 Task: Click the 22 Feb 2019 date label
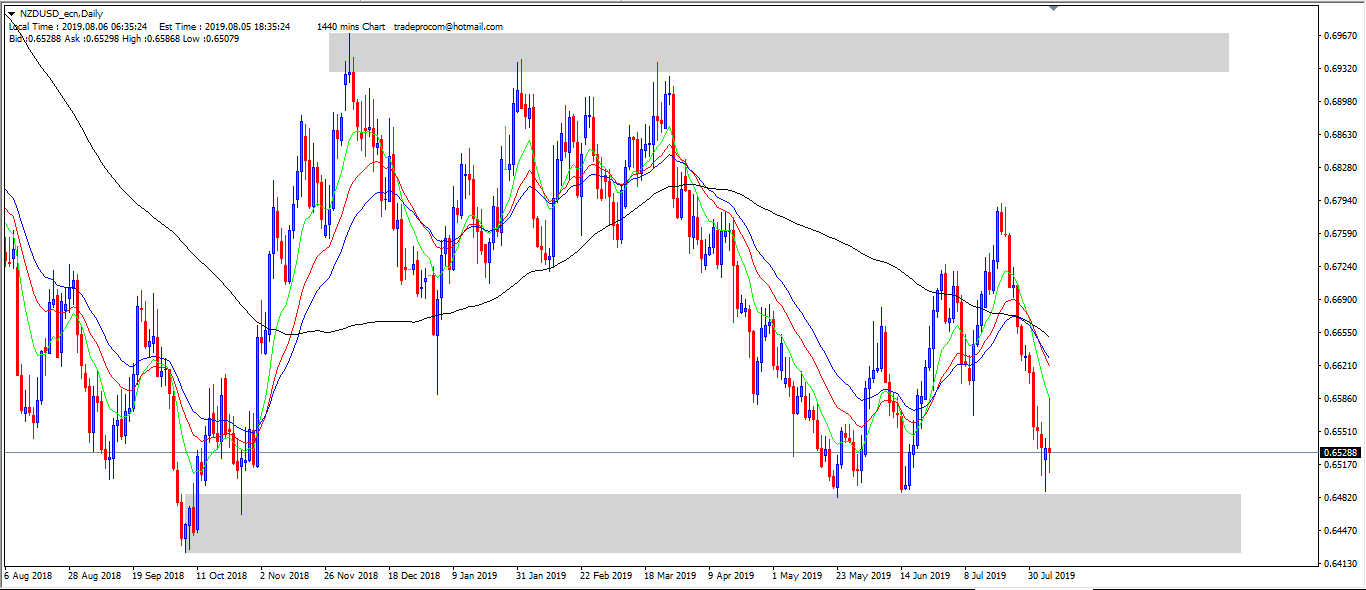point(606,576)
